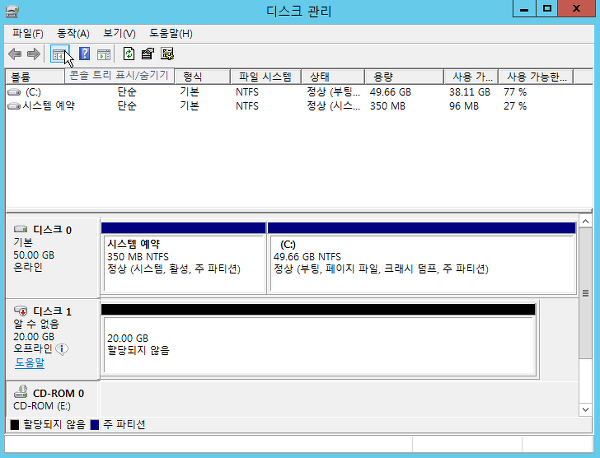Click the blue 주 파티션 legend swatch
Screen dimensions: 600x458
point(95,425)
